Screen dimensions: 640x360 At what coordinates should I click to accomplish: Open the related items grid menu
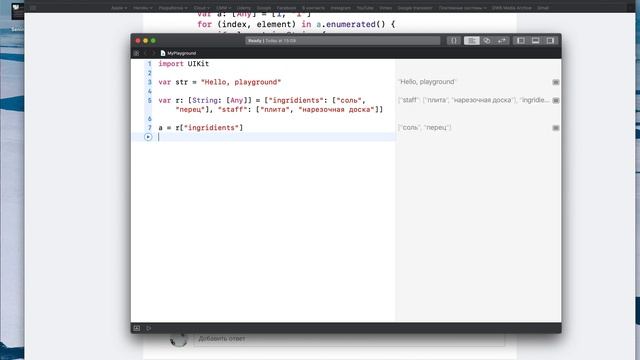tap(136, 53)
